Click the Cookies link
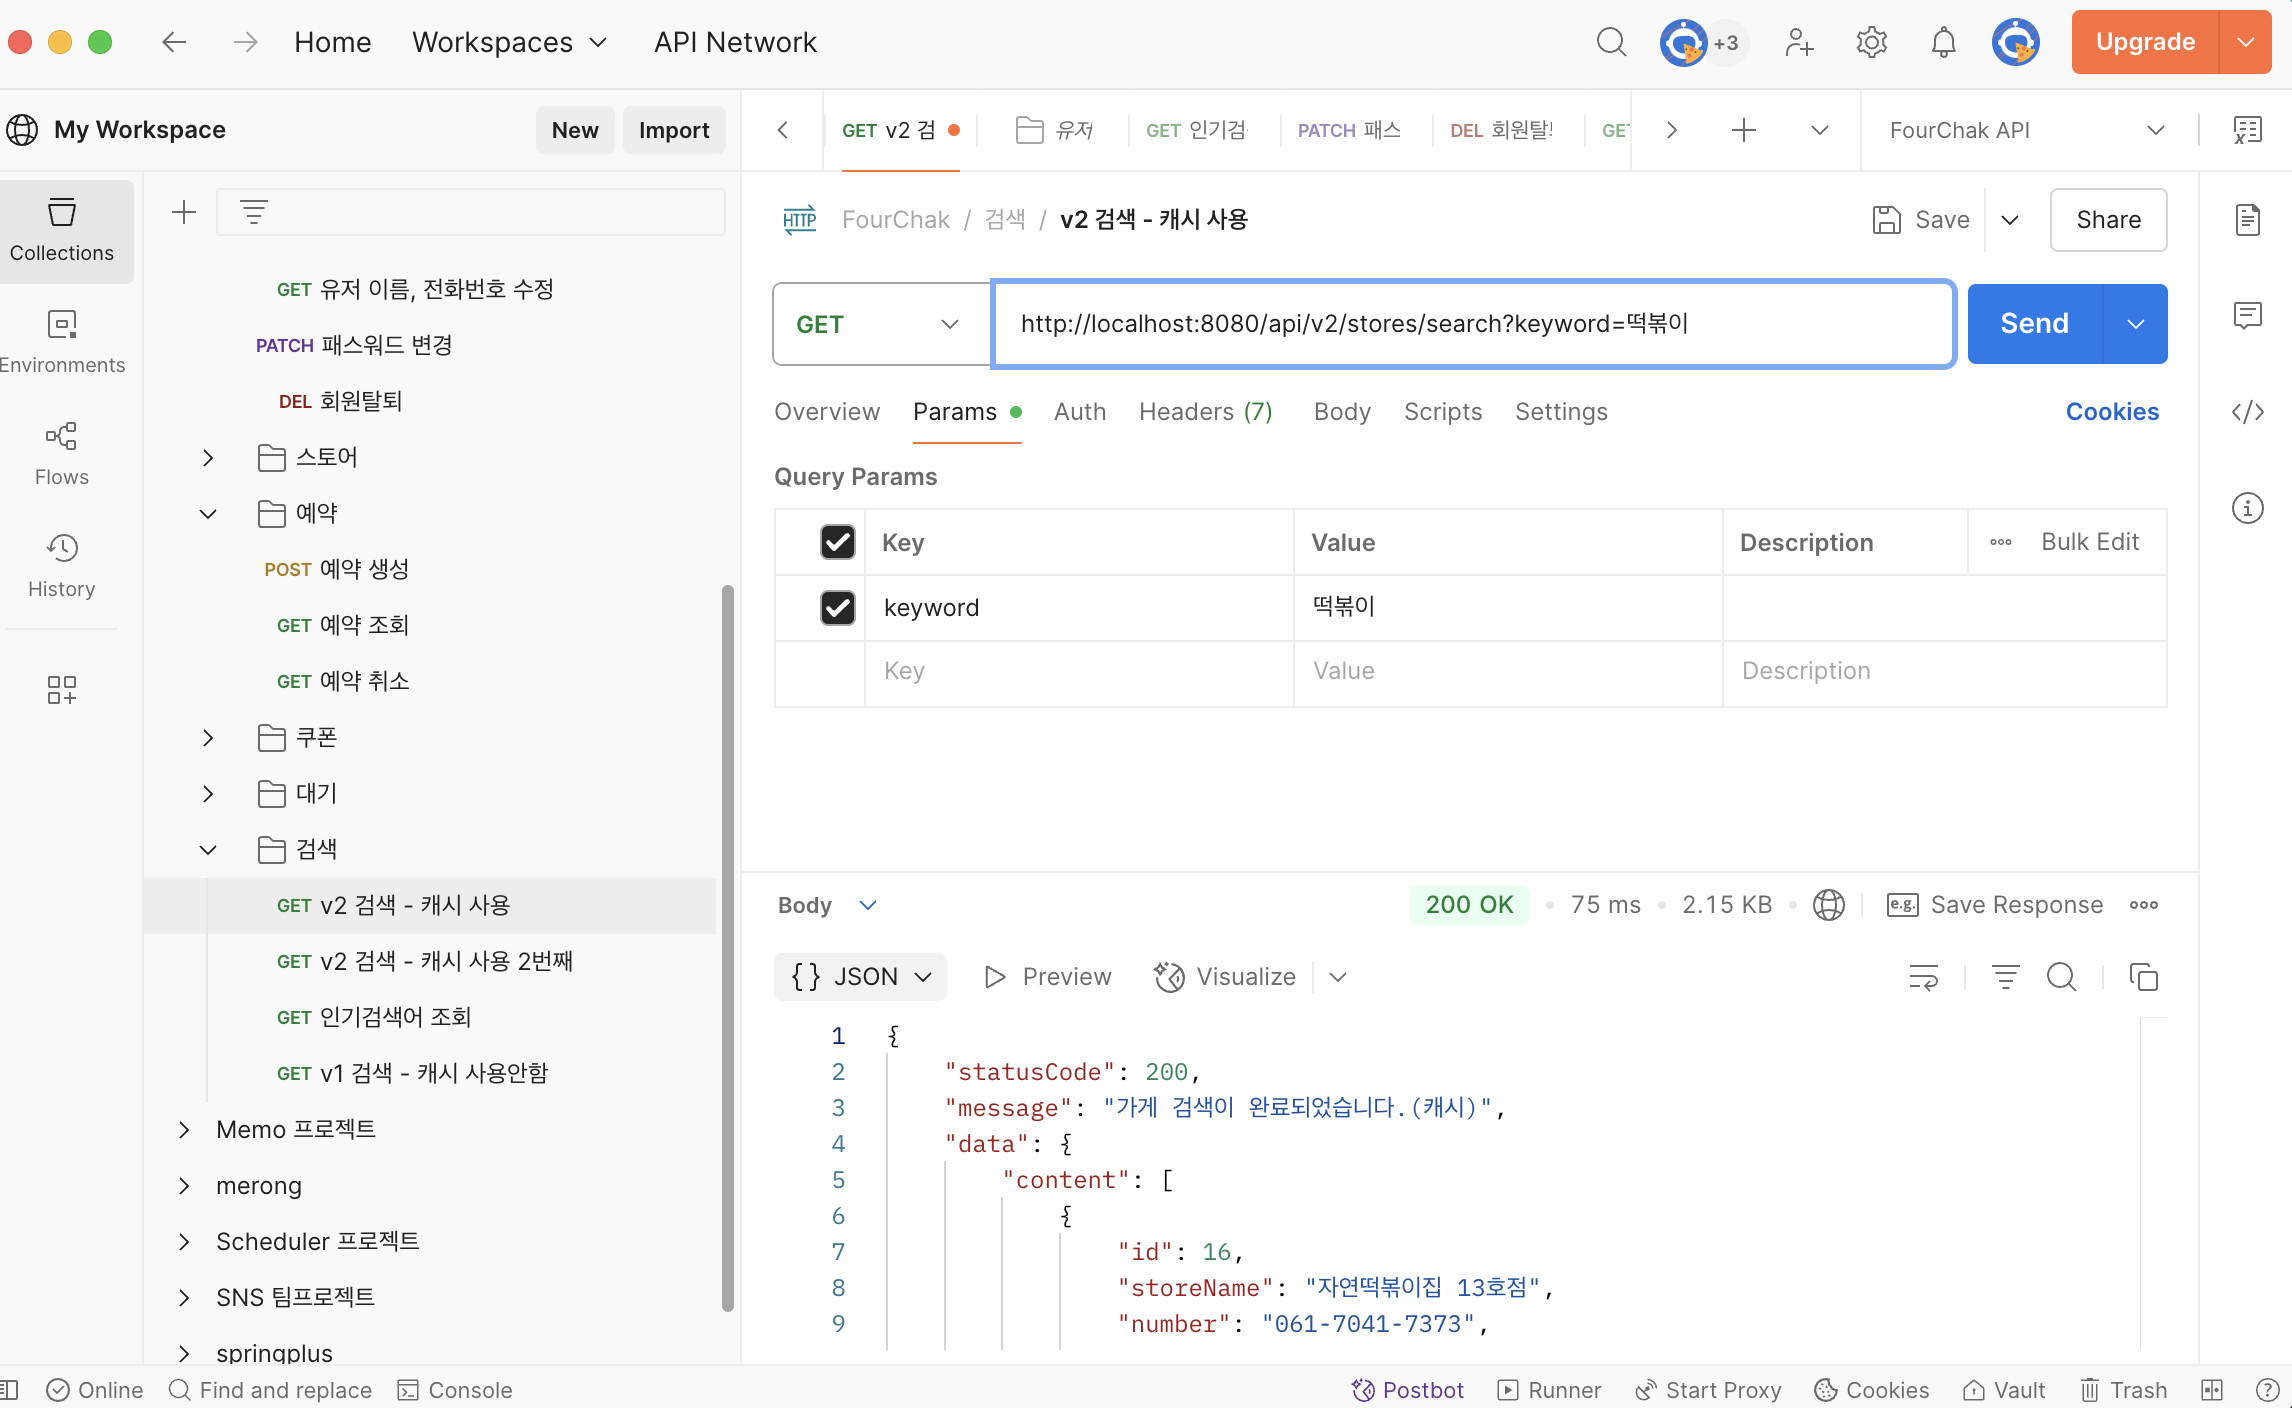 [x=2112, y=412]
